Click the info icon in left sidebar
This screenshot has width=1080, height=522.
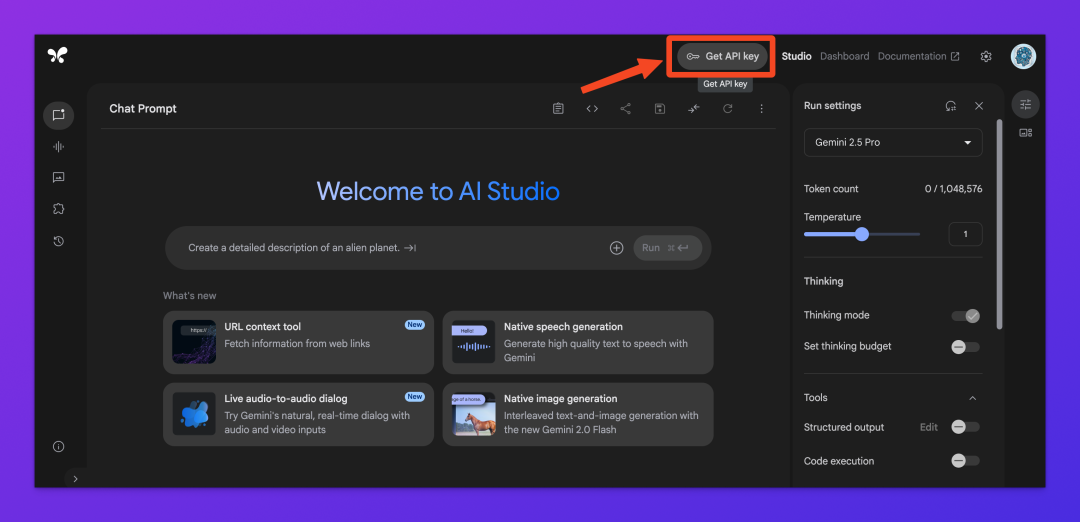[59, 447]
